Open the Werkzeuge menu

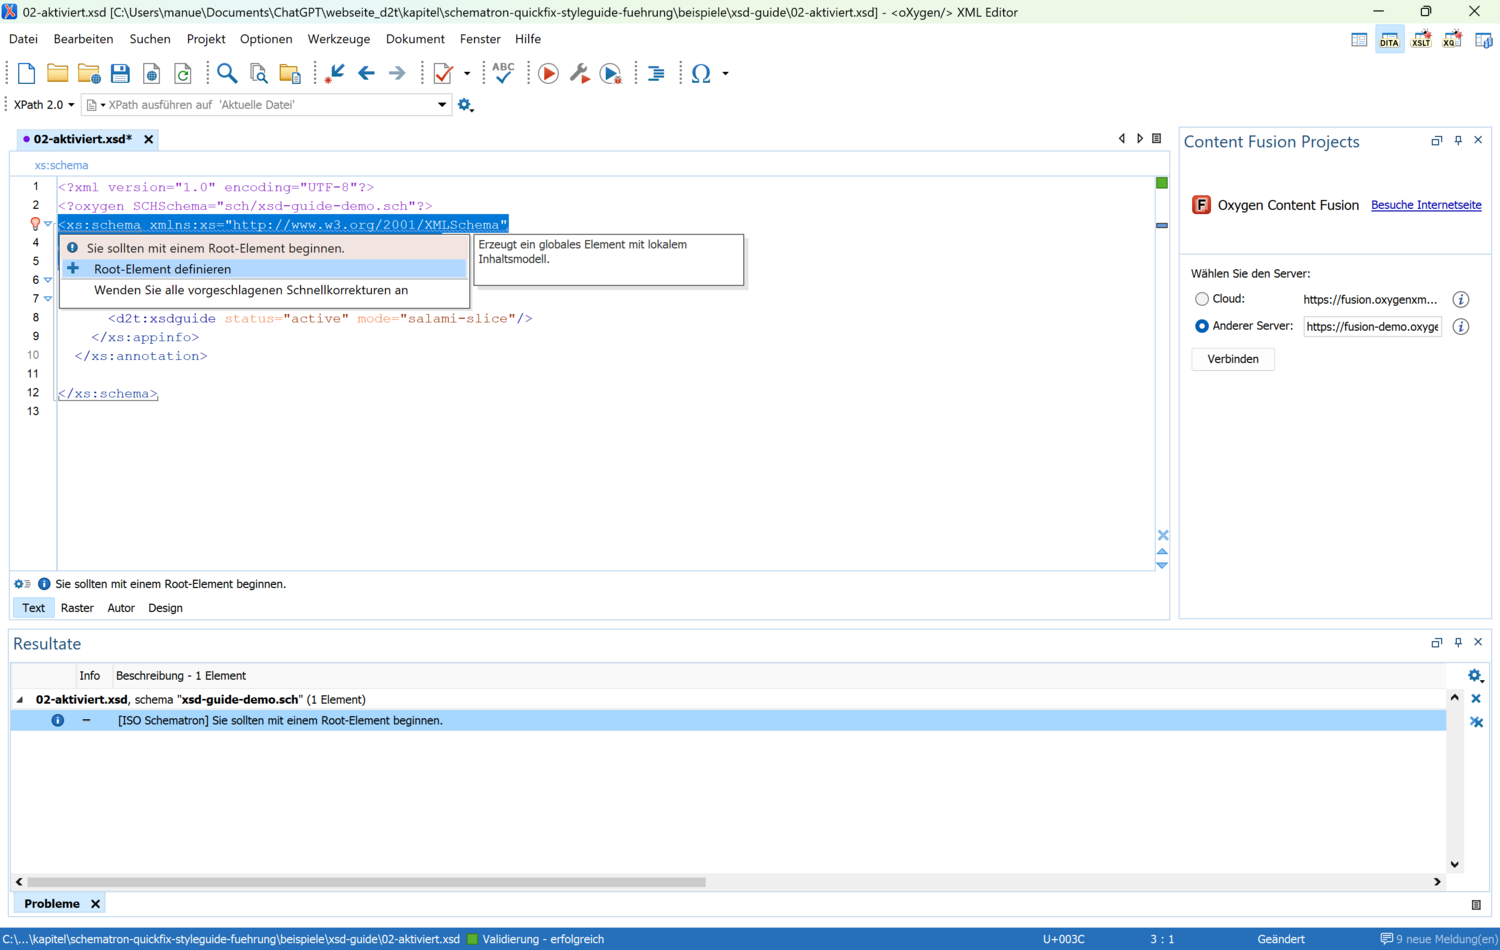[x=339, y=39]
